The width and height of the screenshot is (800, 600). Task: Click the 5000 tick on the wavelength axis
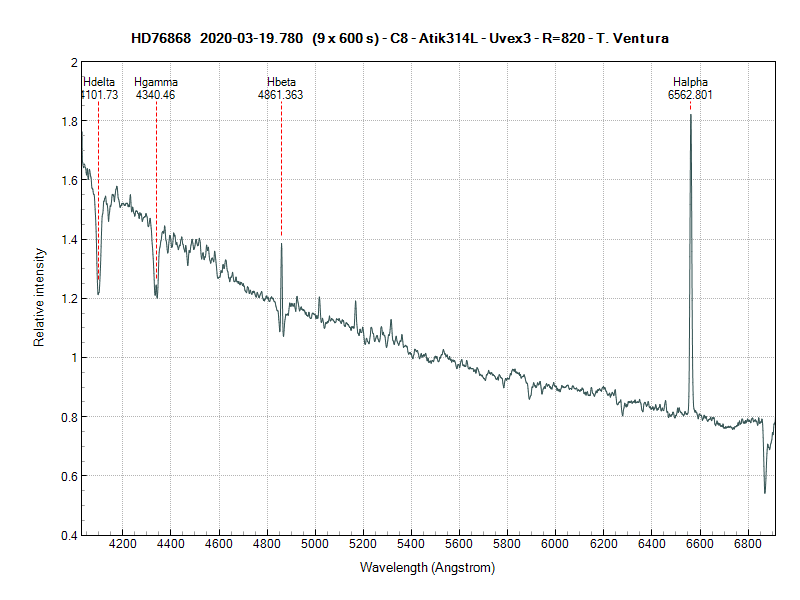[315, 544]
